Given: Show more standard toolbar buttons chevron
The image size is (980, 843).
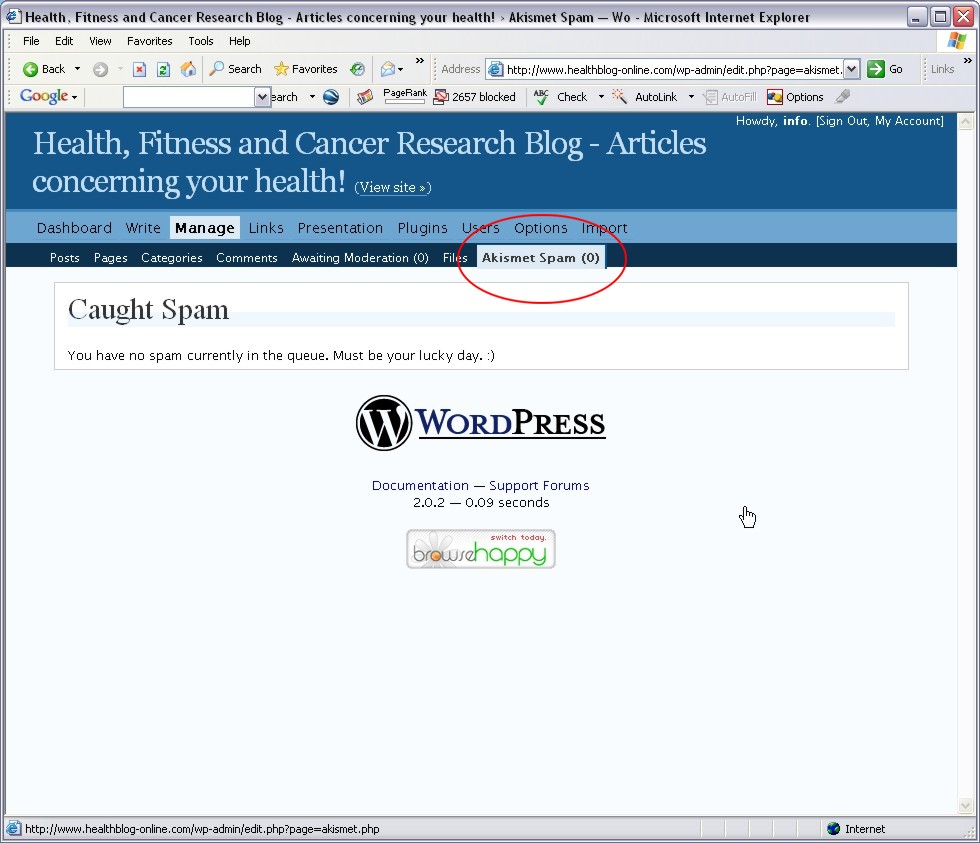Looking at the screenshot, I should point(420,61).
